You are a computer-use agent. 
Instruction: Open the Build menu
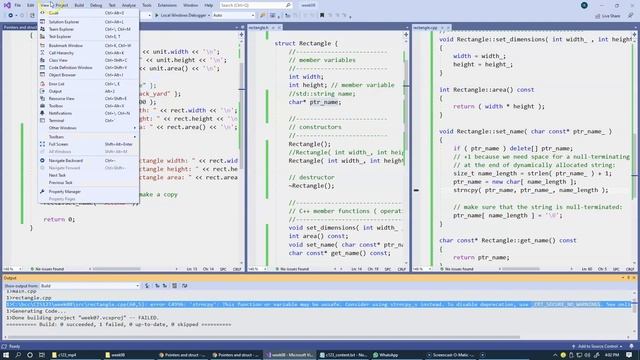coord(79,5)
